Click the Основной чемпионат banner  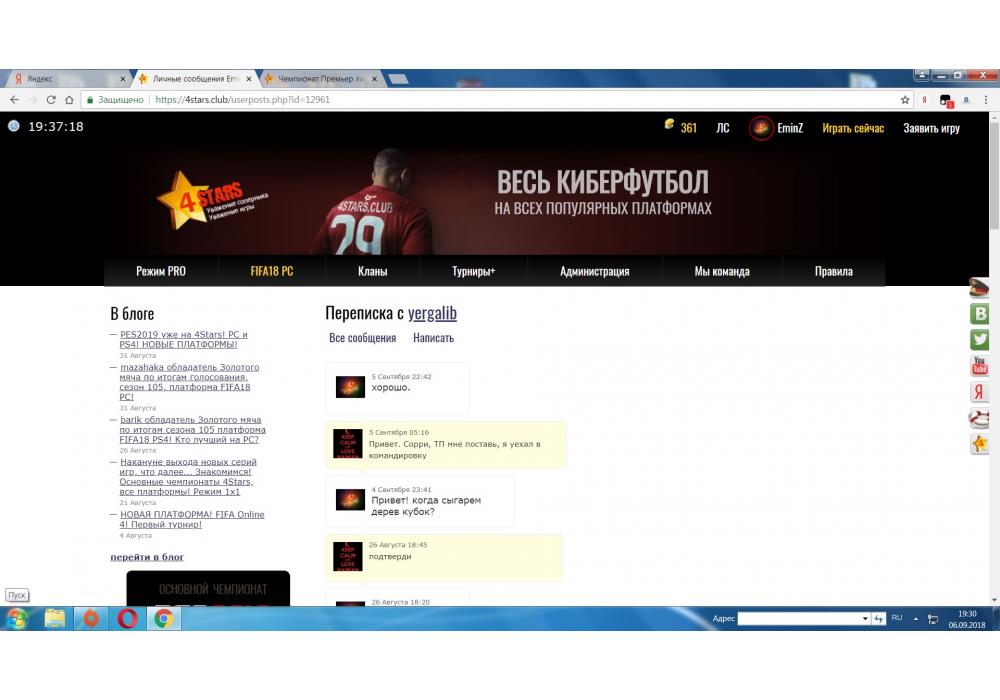(208, 588)
